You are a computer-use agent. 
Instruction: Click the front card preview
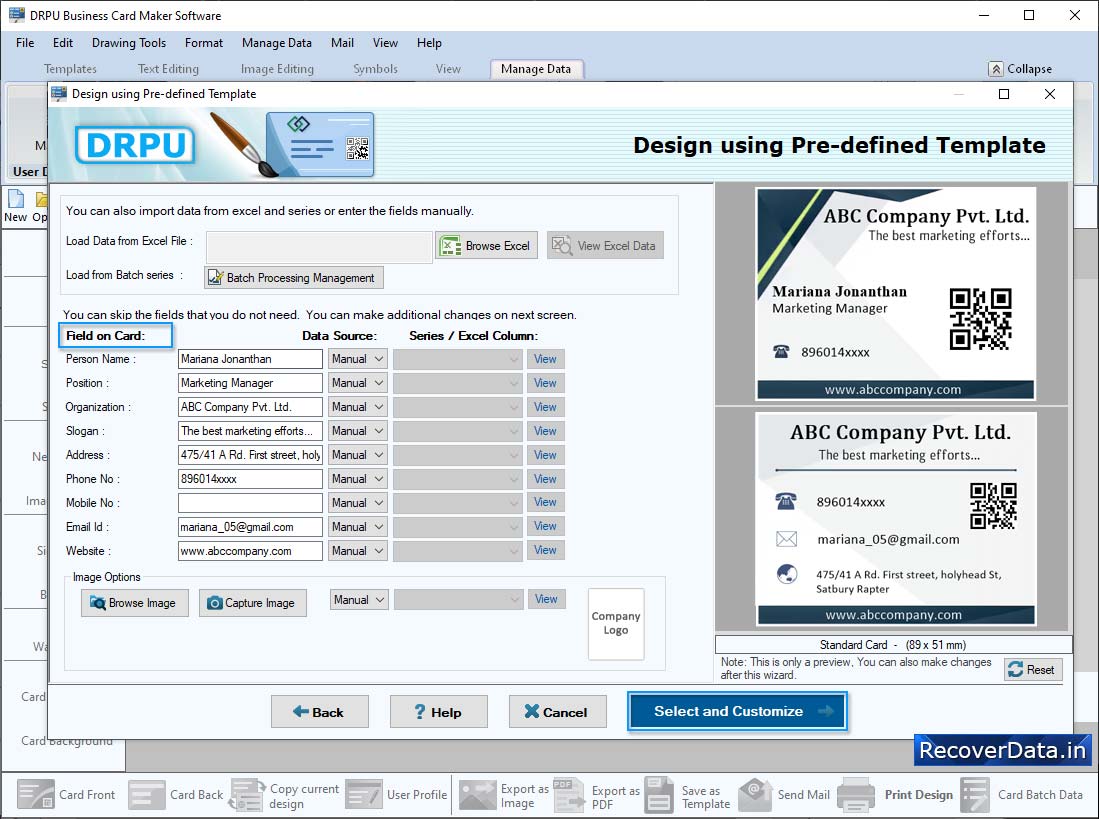[895, 294]
